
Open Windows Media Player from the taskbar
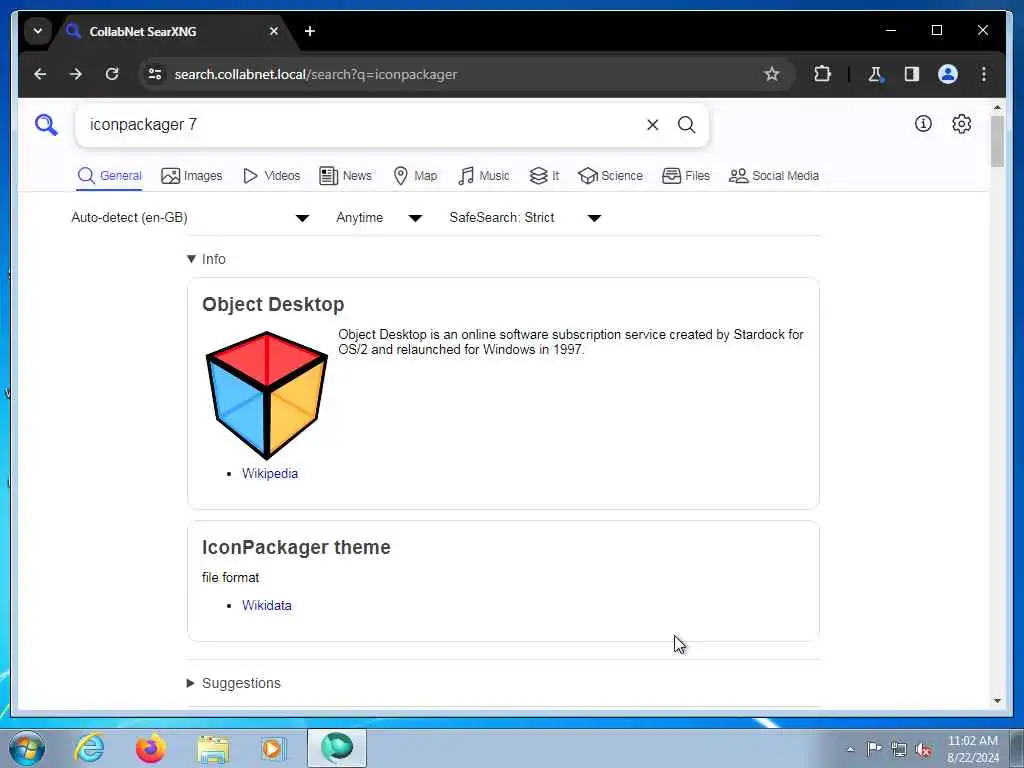click(x=273, y=748)
